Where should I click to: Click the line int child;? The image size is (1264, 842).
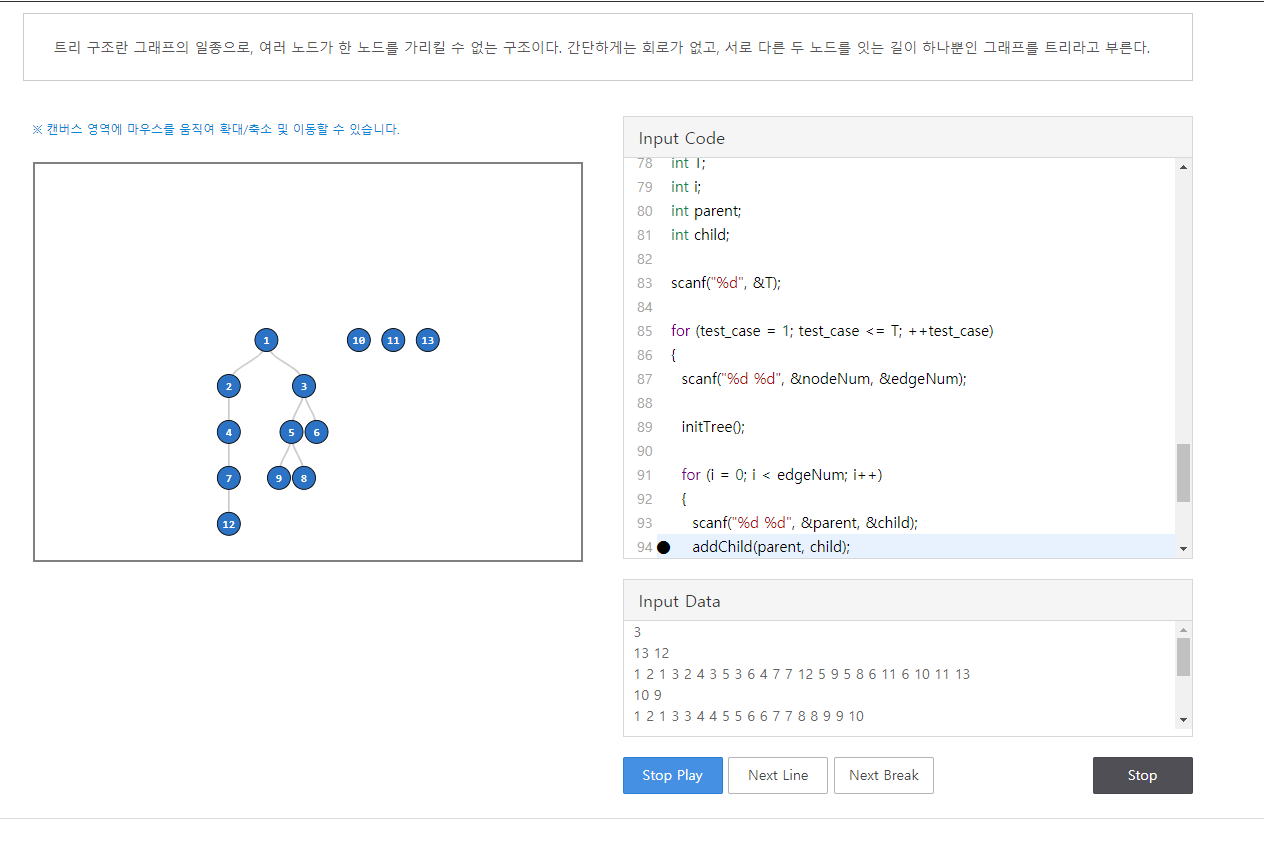click(700, 235)
